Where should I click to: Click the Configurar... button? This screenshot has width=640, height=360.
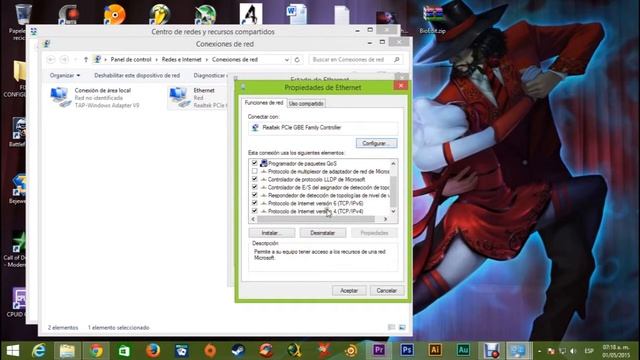point(376,143)
